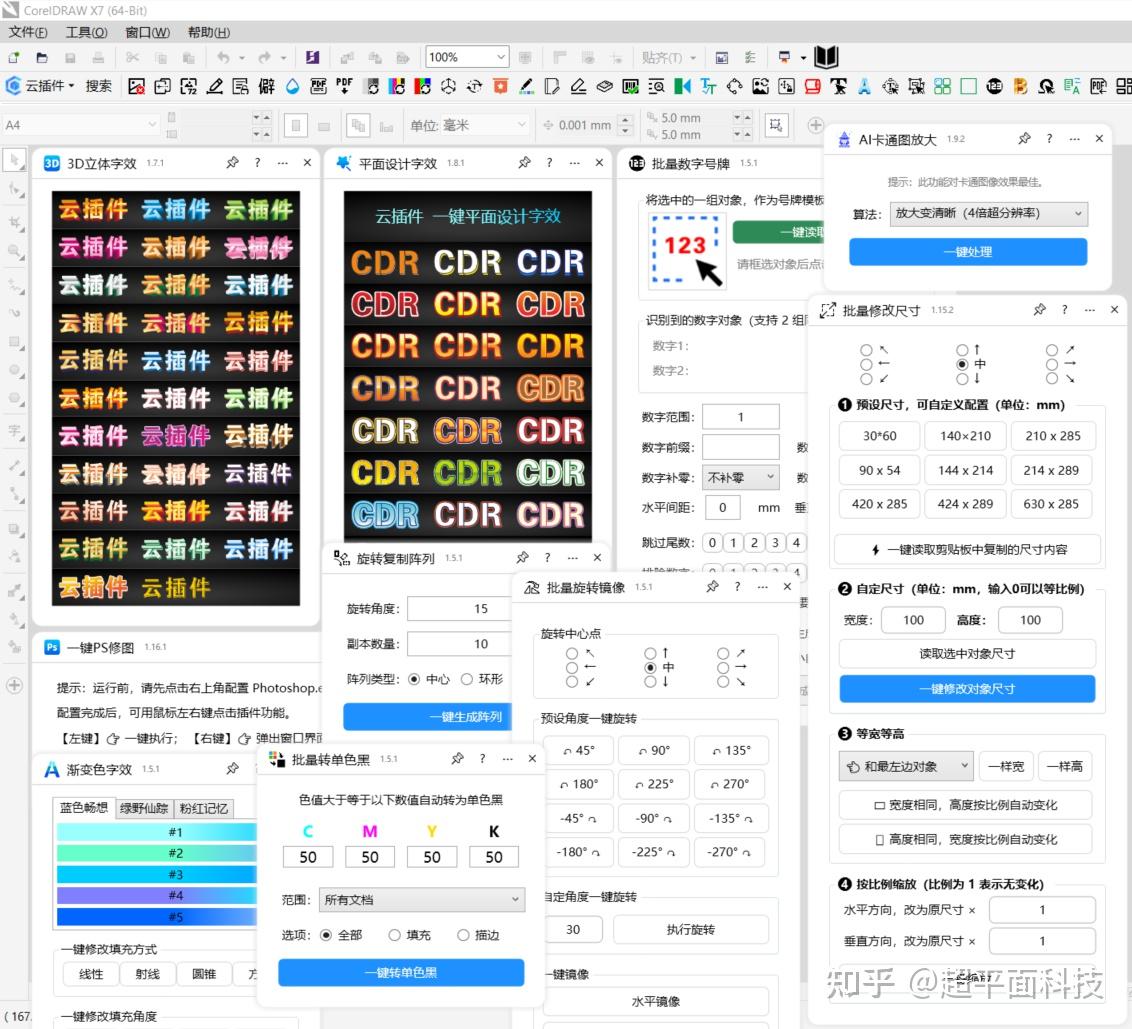This screenshot has width=1132, height=1029.
Task: Click the PDF with down arrow icon
Action: pyautogui.click(x=344, y=87)
